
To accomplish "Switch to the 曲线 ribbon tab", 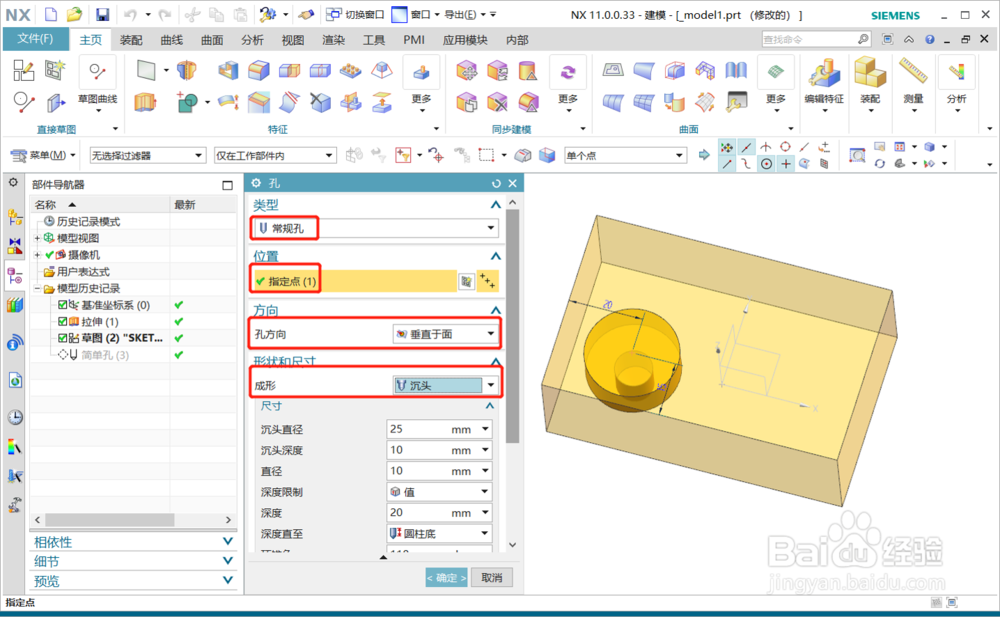I will [172, 40].
